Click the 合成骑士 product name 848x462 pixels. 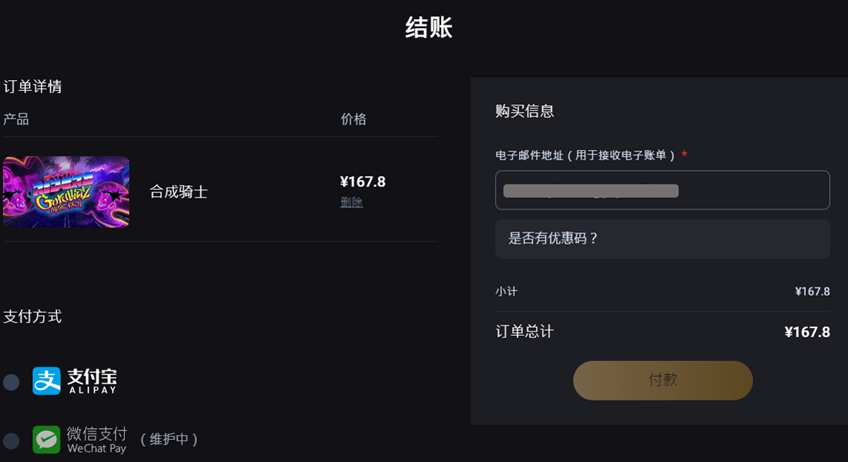coord(178,192)
